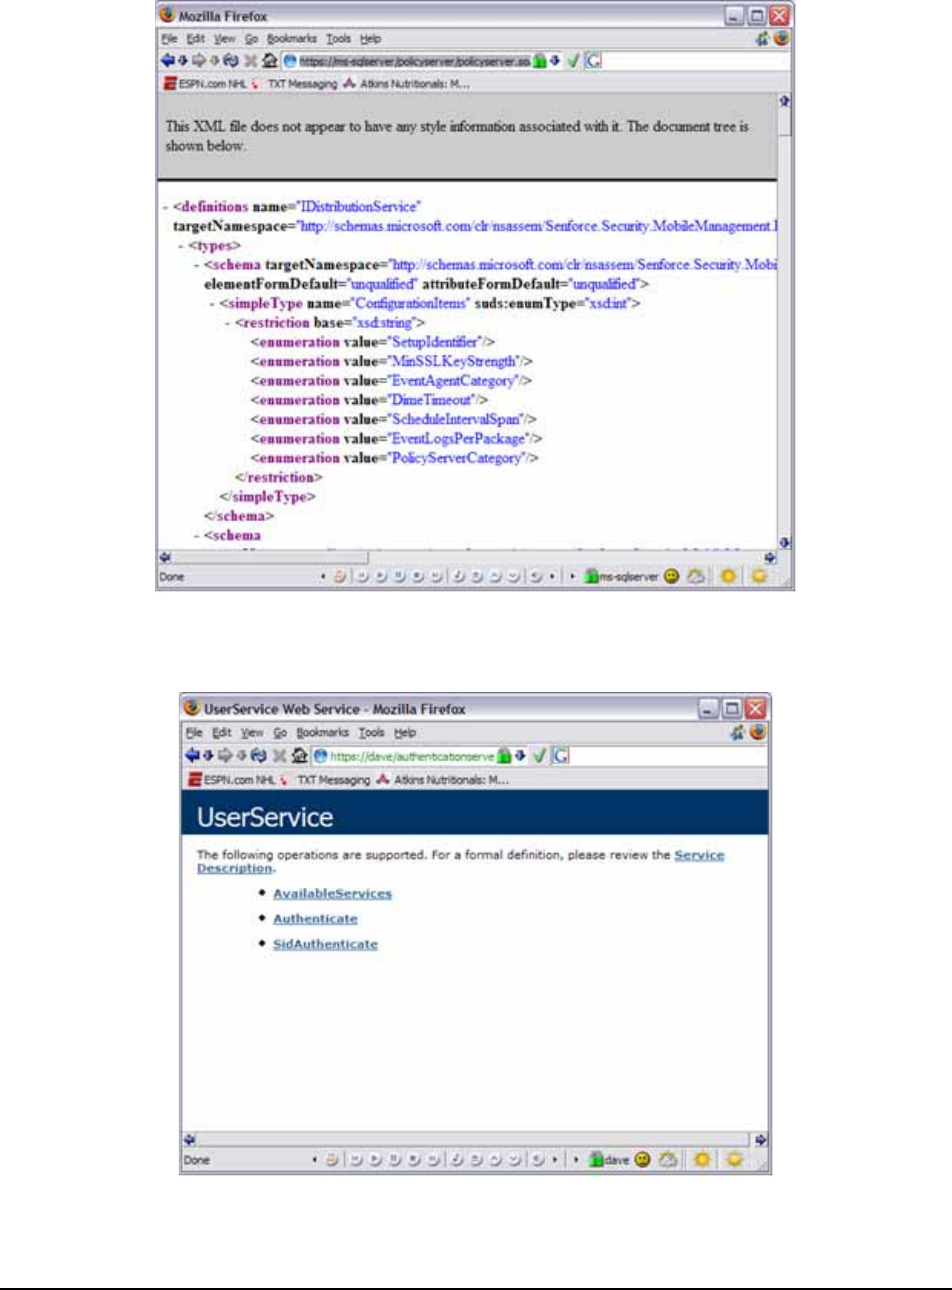Click enumeration value "EventLogsPerPackage" line

[x=397, y=439]
